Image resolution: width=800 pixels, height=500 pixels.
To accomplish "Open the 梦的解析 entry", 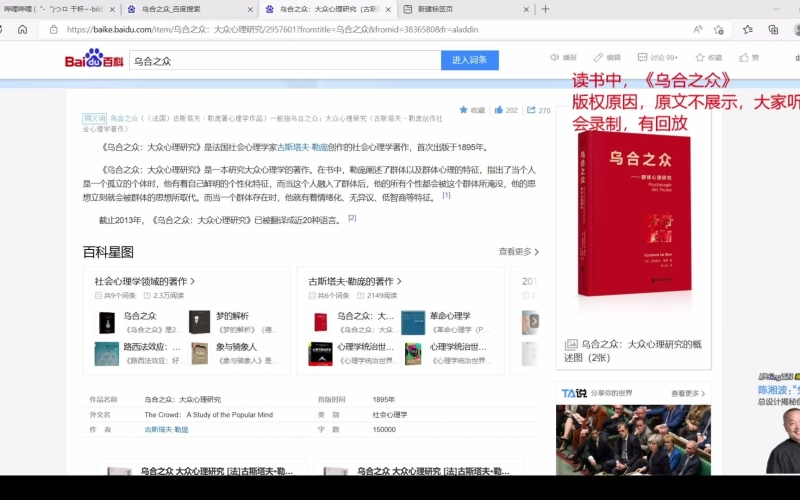I will pyautogui.click(x=232, y=316).
